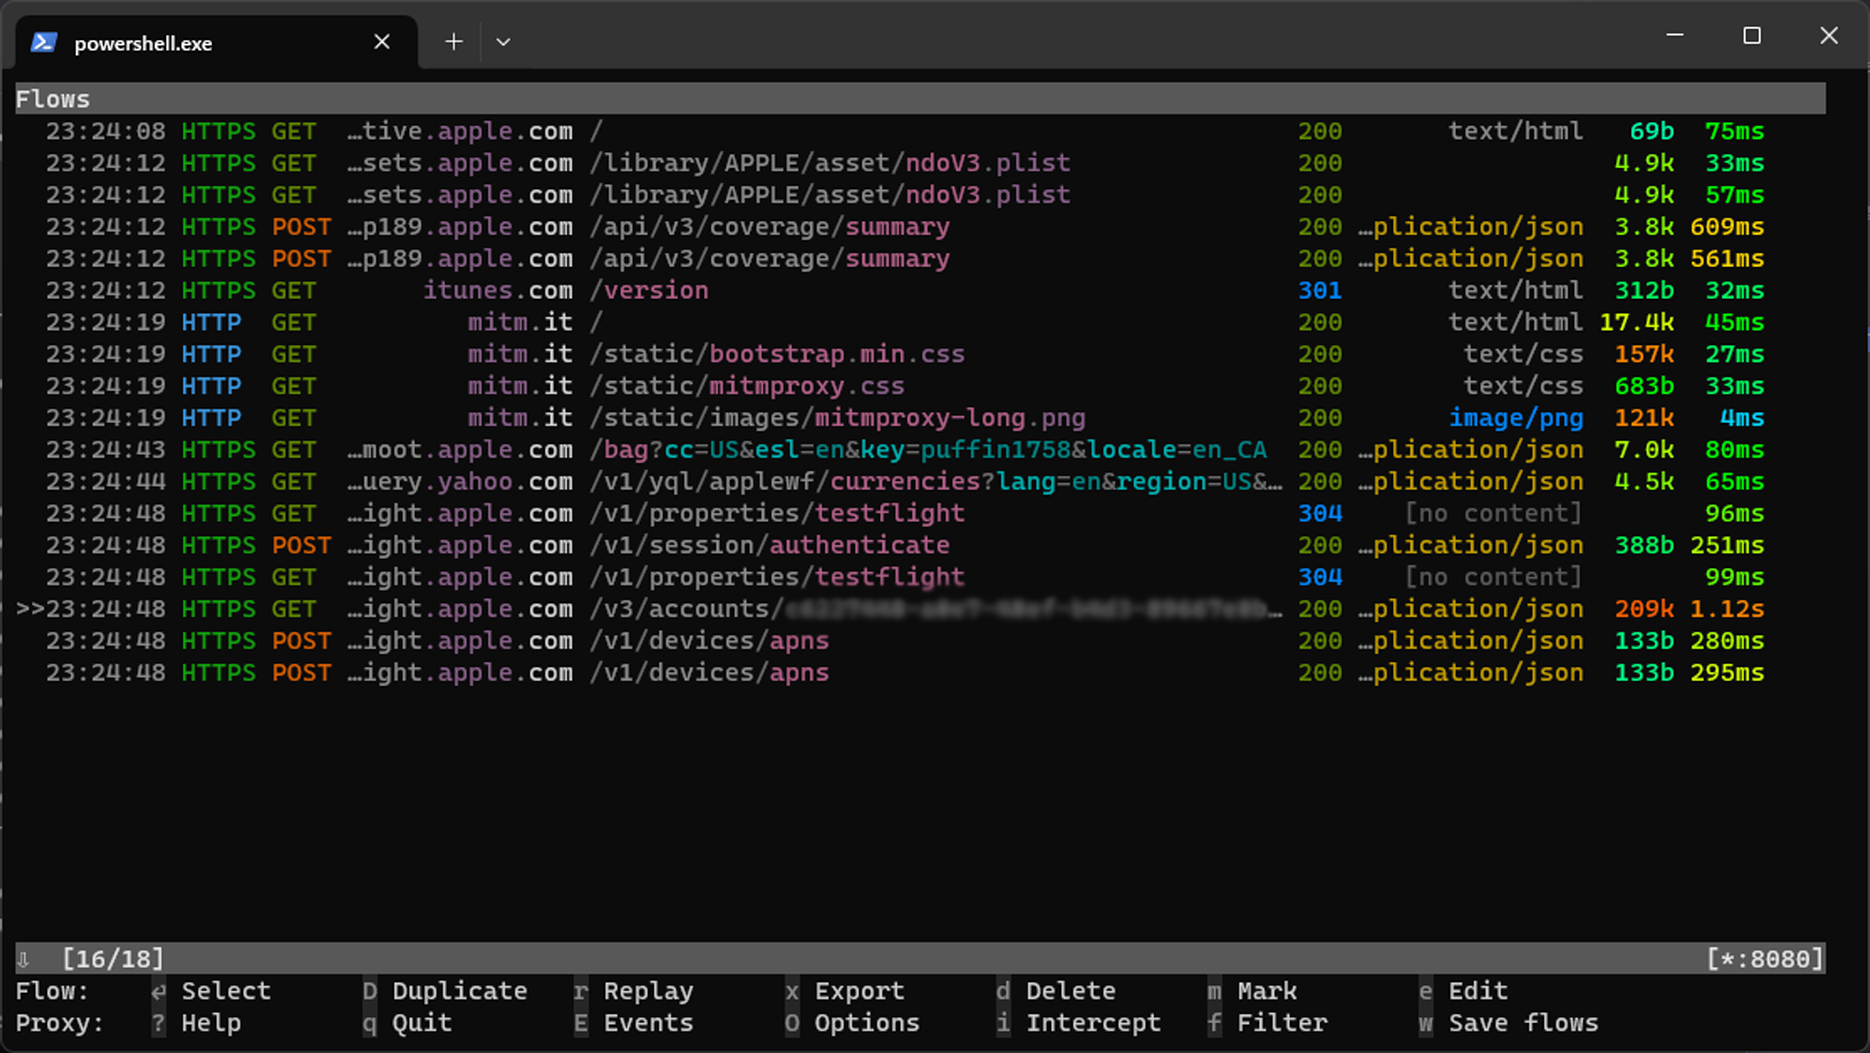Click the 388b size of the authenticate flow
The width and height of the screenshot is (1870, 1053).
tap(1644, 545)
